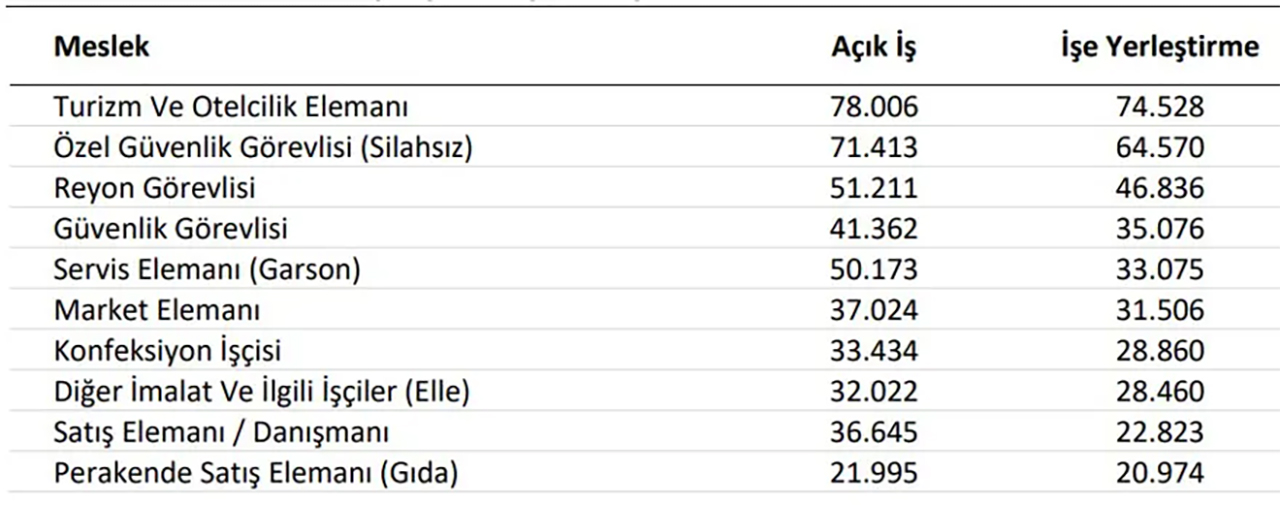Click the 71.413 value
This screenshot has height=505, width=1280.
[873, 148]
